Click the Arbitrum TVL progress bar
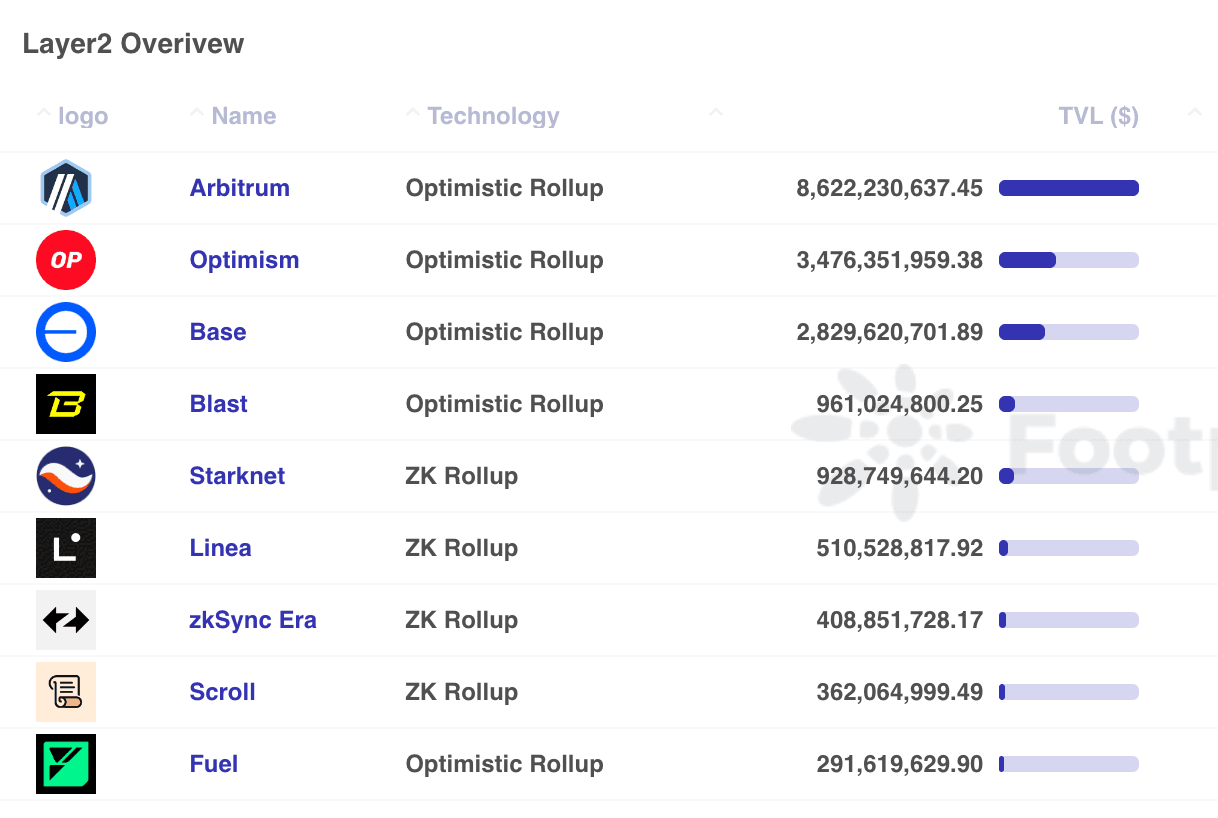Viewport: 1218px width, 818px height. [x=1069, y=188]
